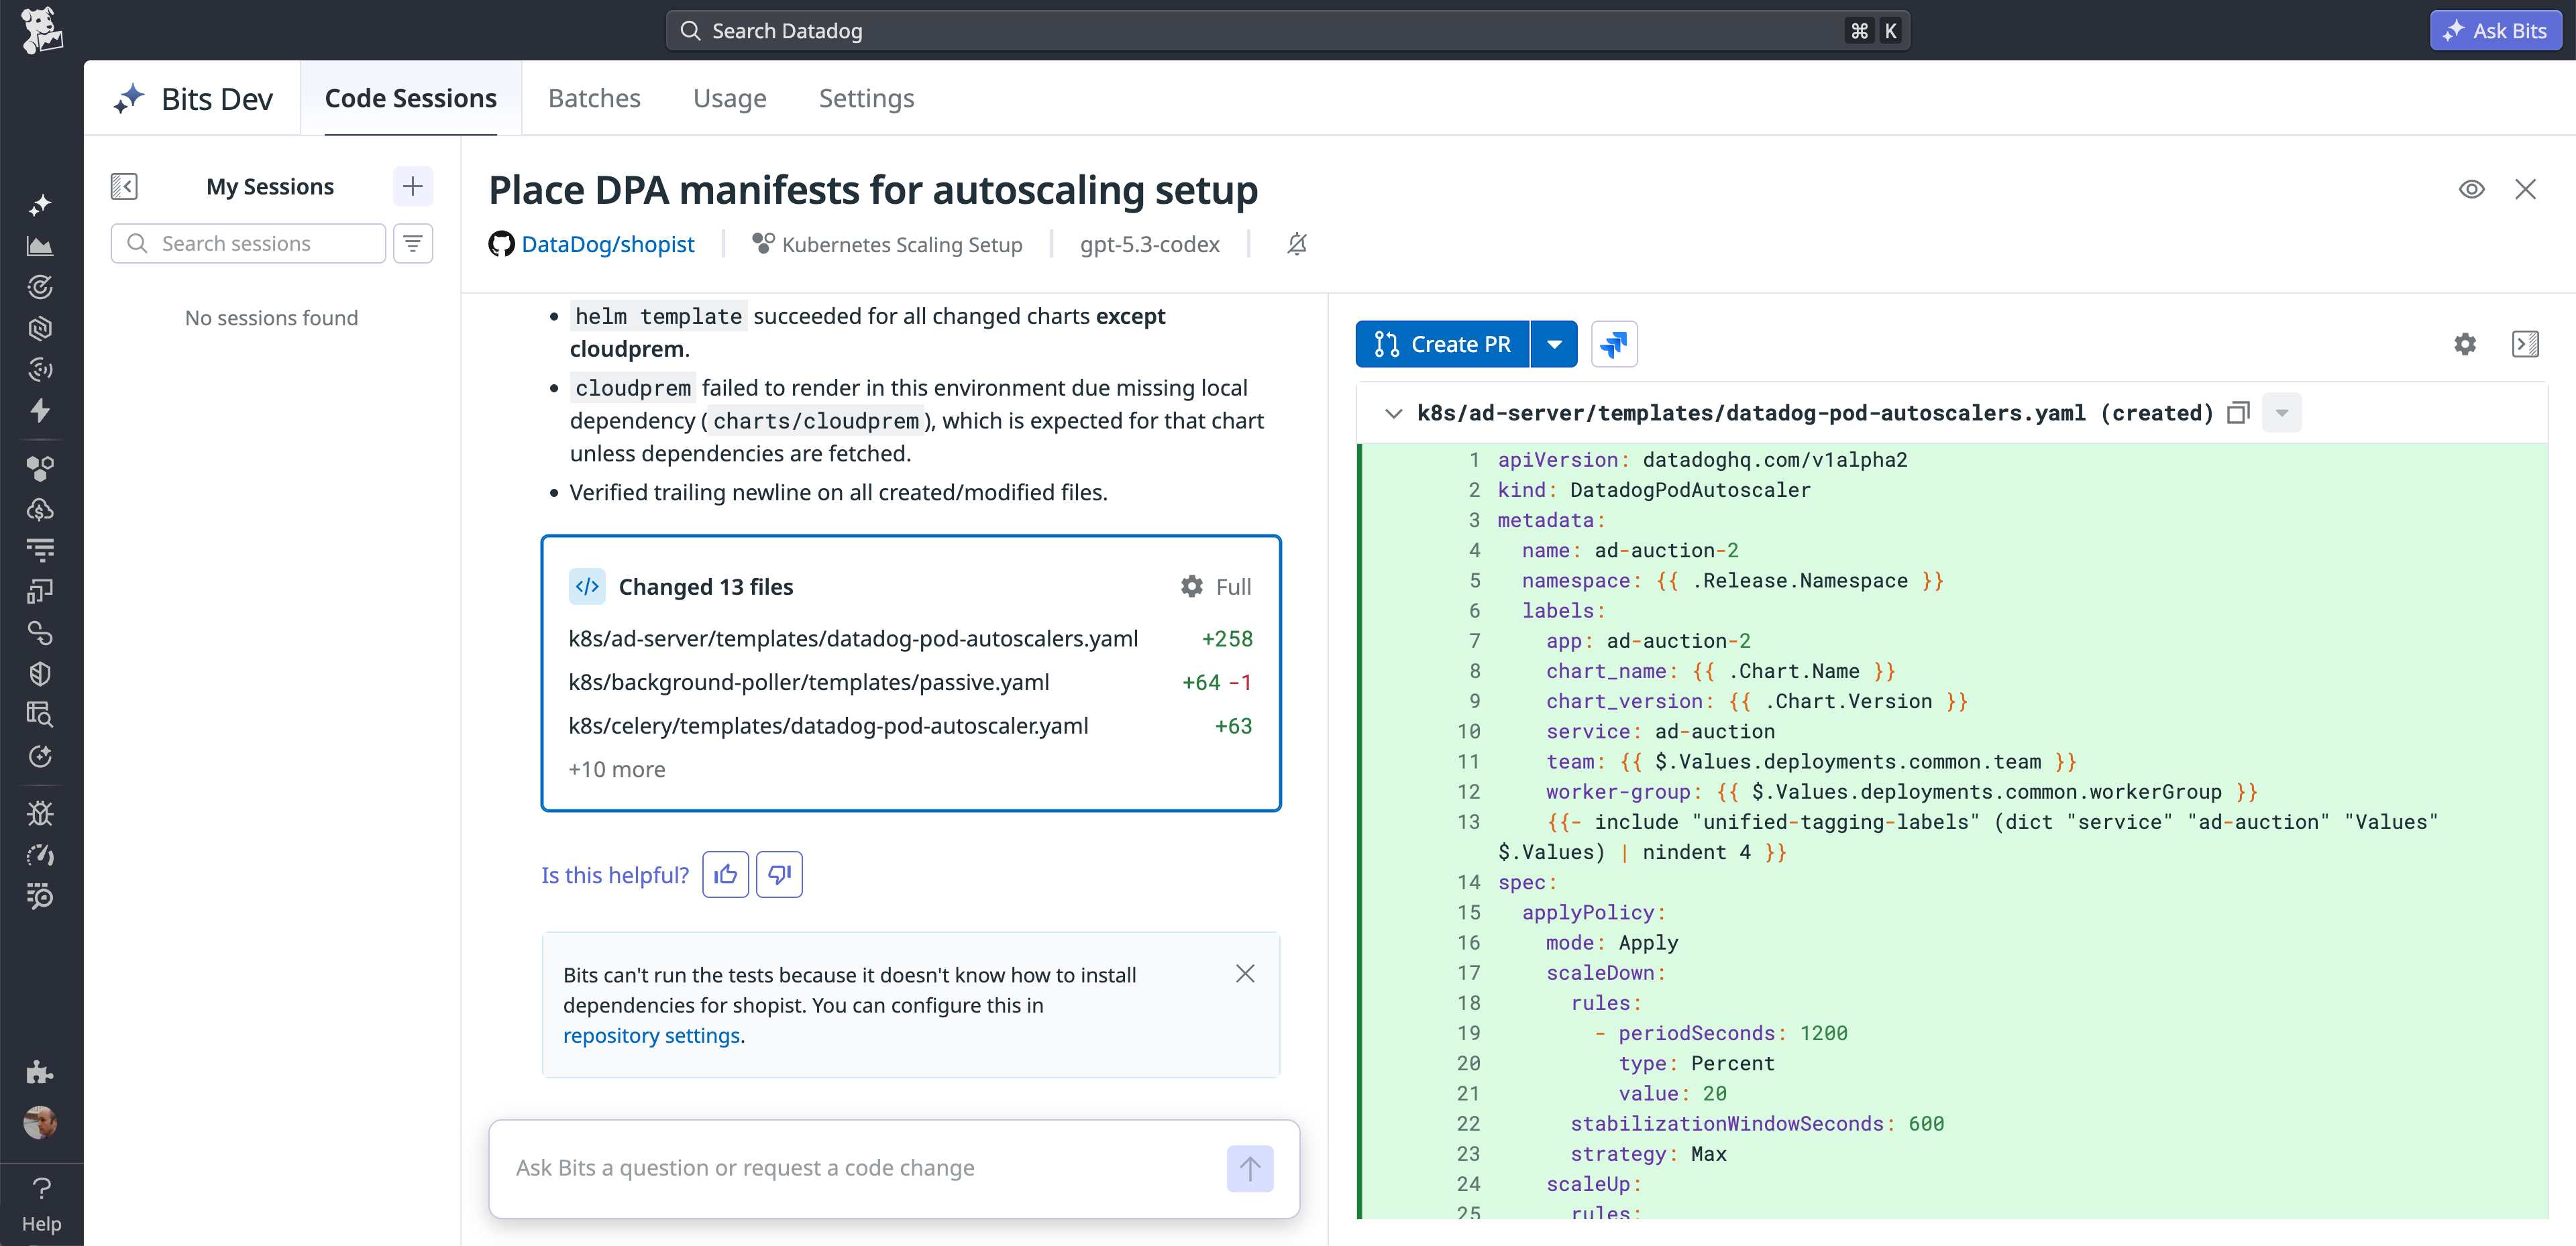2576x1246 pixels.
Task: Open the Watchdog radar sidebar icon
Action: [40, 287]
